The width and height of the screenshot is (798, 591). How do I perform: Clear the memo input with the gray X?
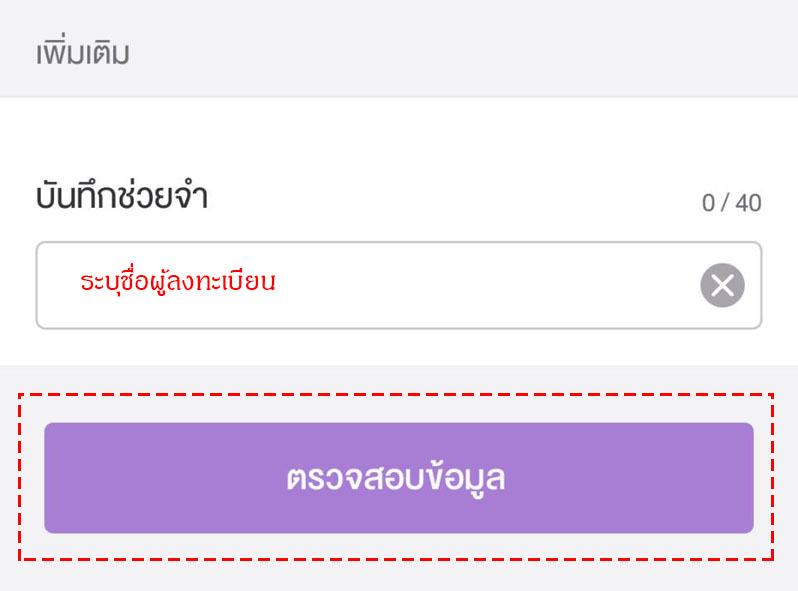coord(722,286)
